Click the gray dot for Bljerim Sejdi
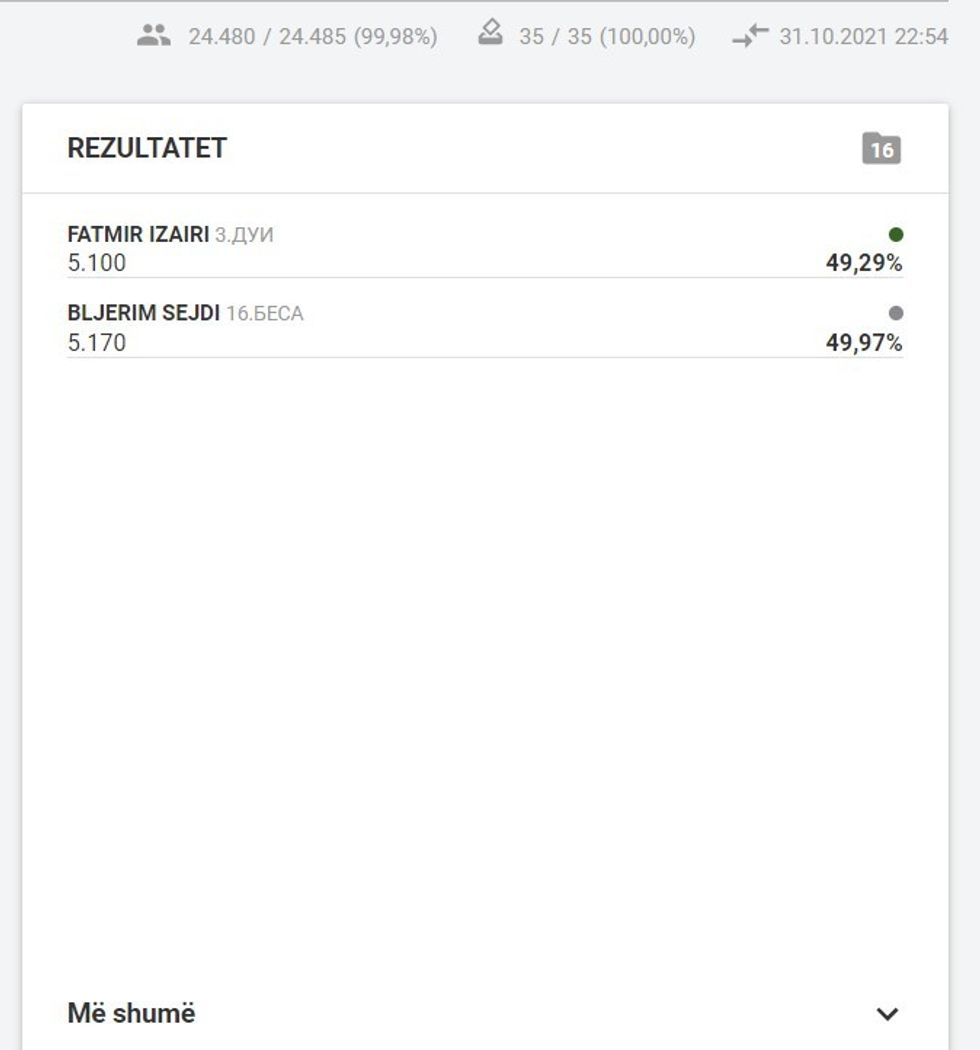The width and height of the screenshot is (980, 1050). click(896, 314)
